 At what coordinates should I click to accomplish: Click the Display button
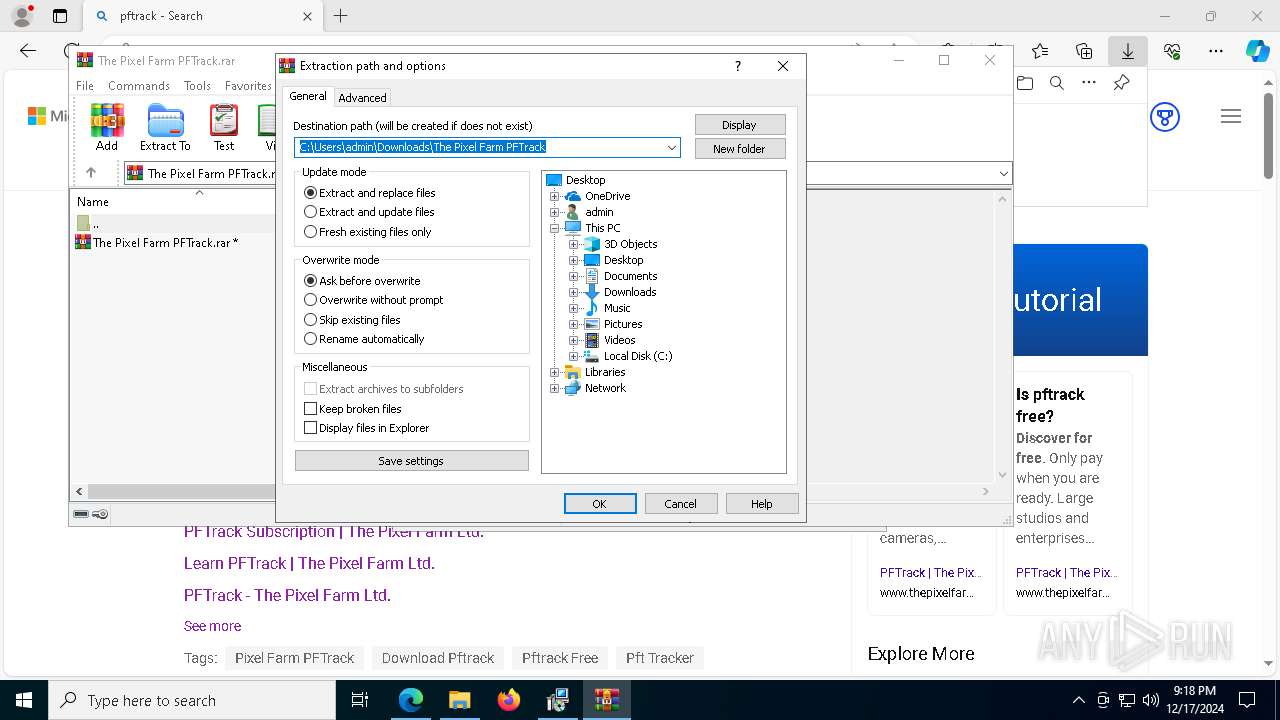740,125
